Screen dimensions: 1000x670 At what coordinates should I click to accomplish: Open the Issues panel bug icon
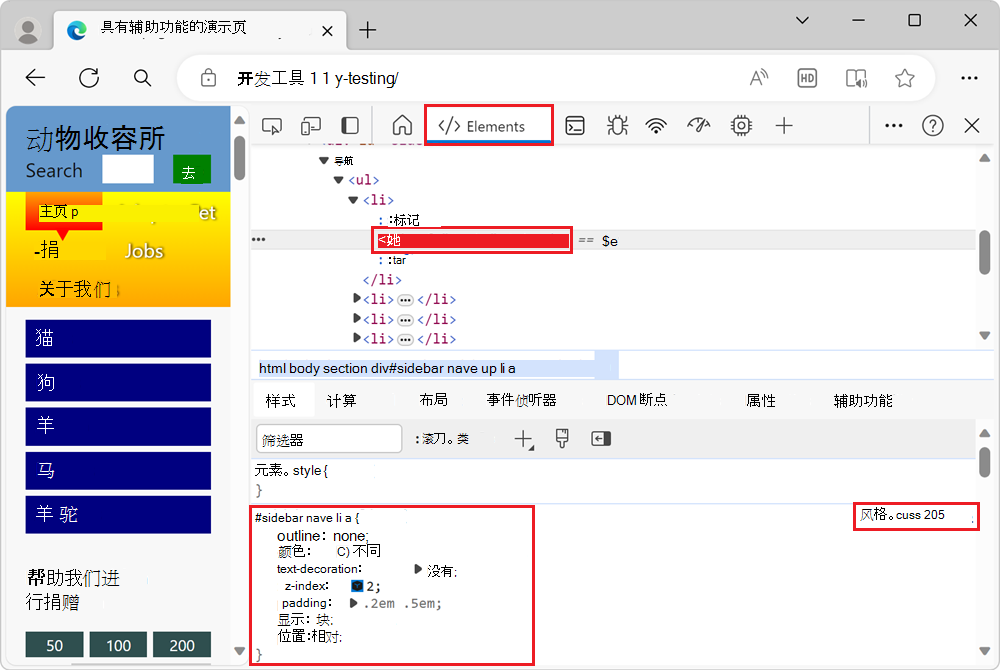[x=616, y=125]
